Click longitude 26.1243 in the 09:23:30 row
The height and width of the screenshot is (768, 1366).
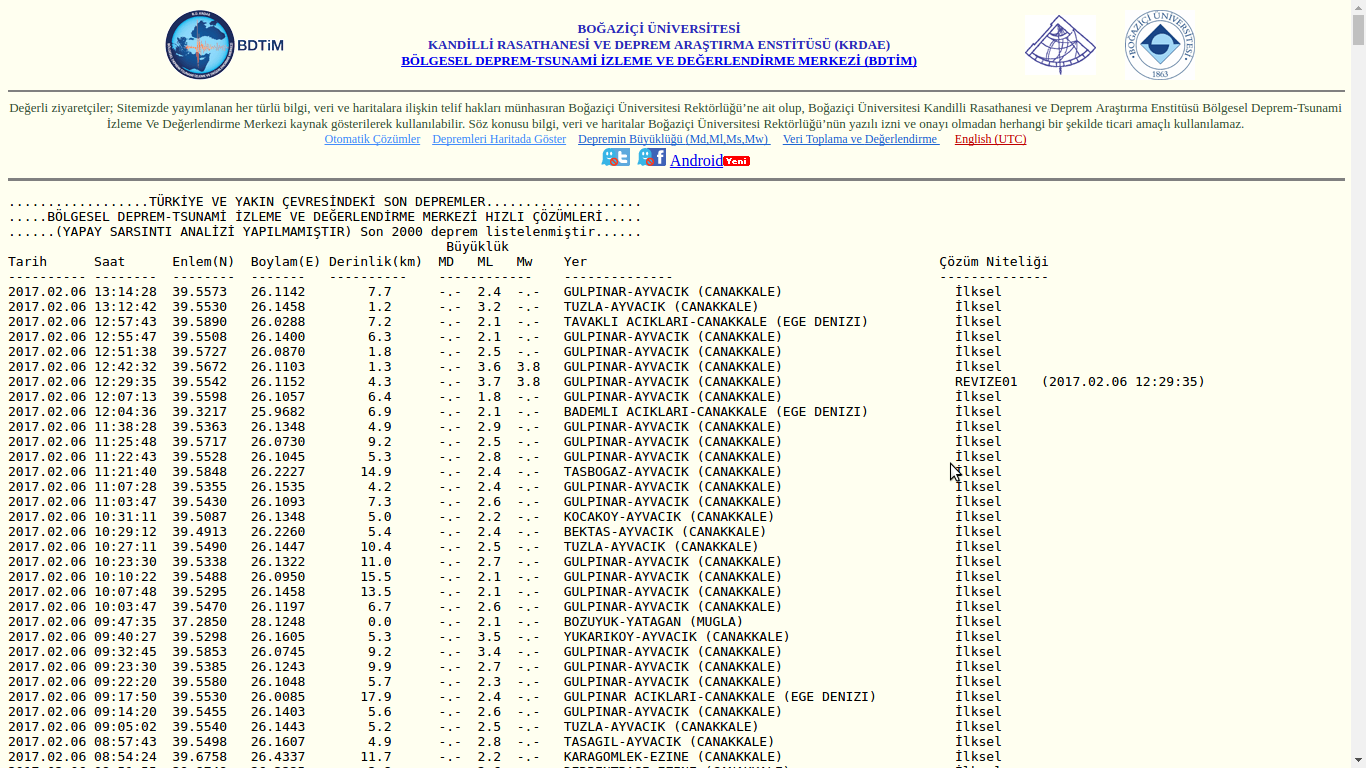278,667
